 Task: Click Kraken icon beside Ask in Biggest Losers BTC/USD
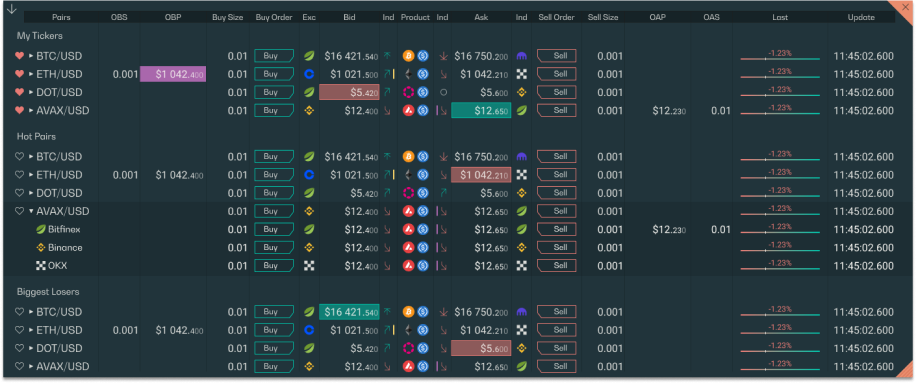pos(522,312)
